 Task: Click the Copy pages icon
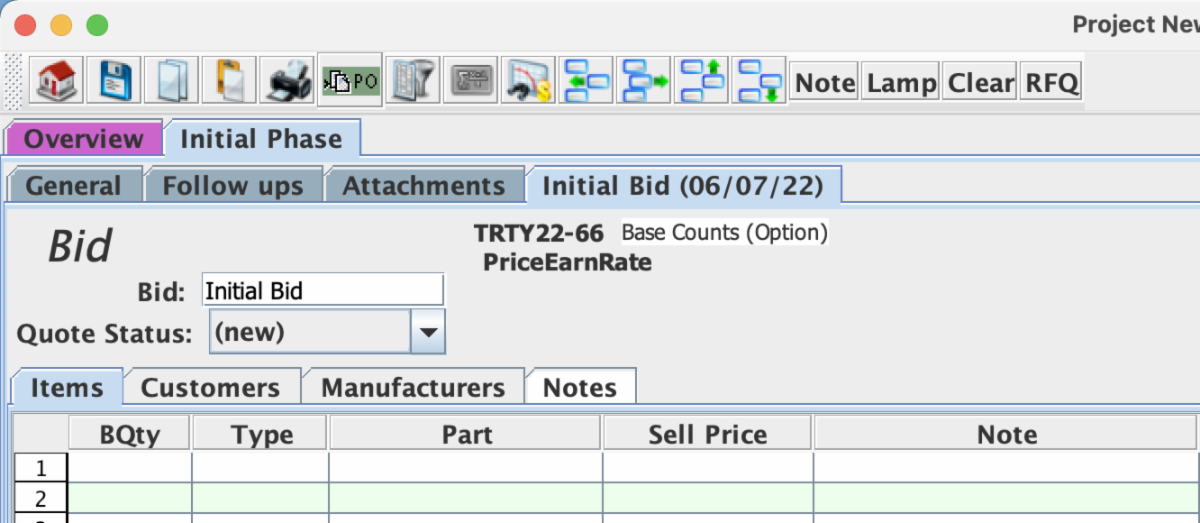171,81
